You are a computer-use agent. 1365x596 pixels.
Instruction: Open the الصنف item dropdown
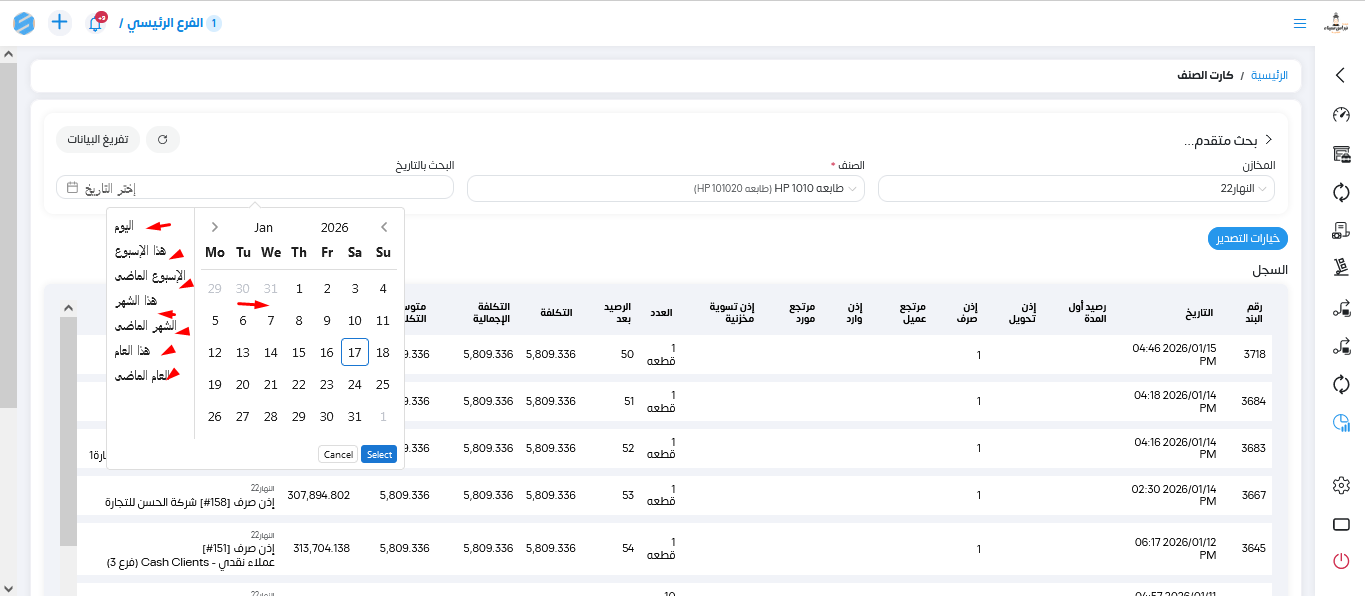click(665, 188)
